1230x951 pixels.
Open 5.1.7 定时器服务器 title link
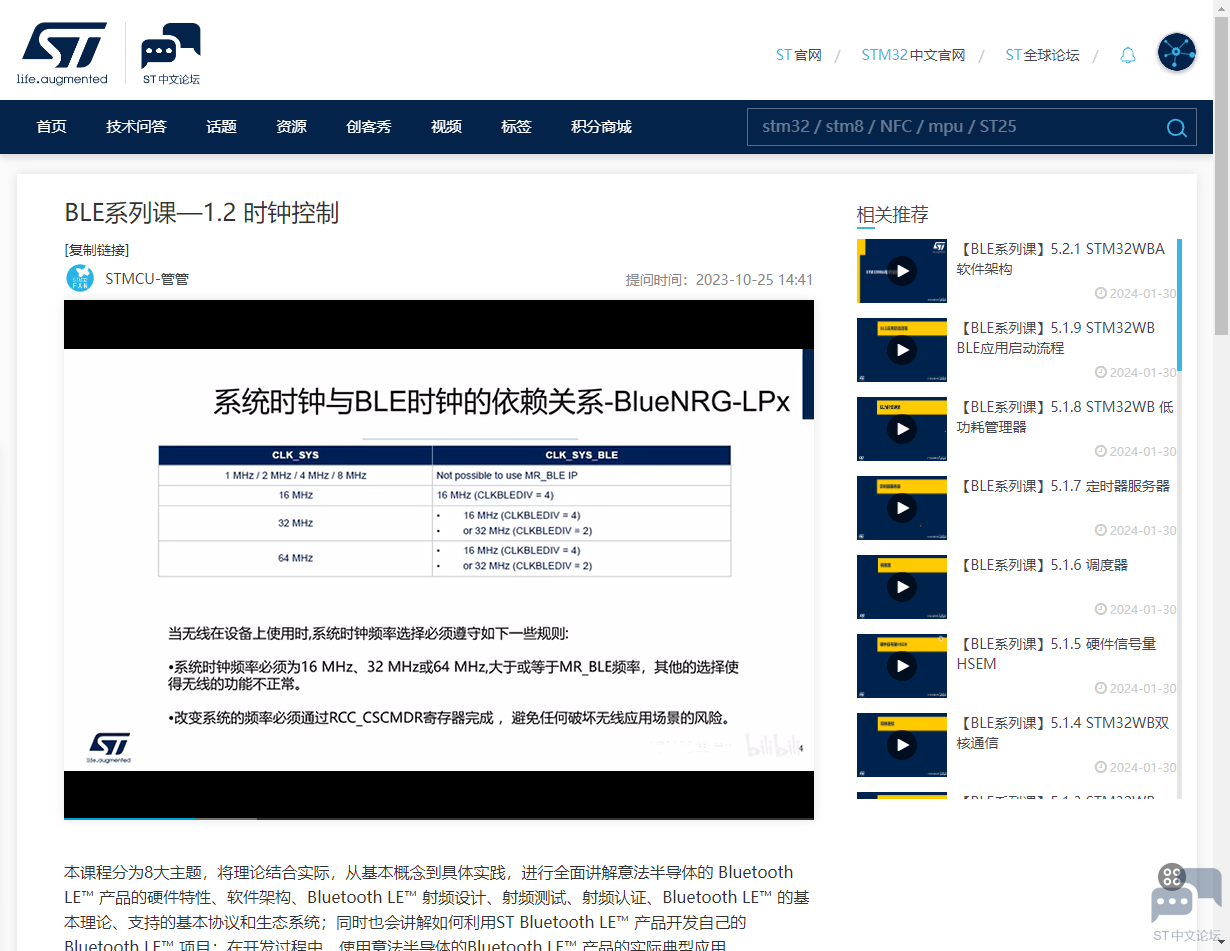pyautogui.click(x=1063, y=486)
